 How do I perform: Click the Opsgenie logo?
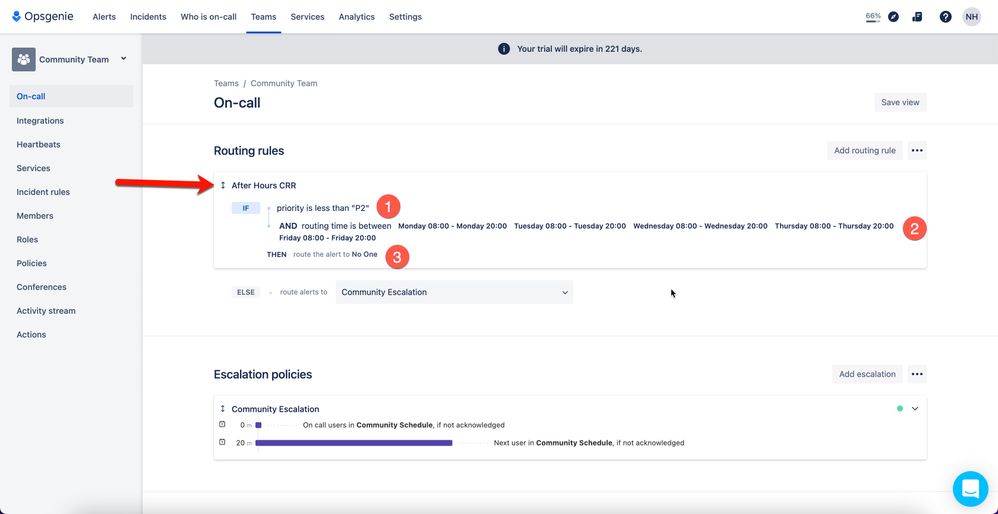coord(43,17)
